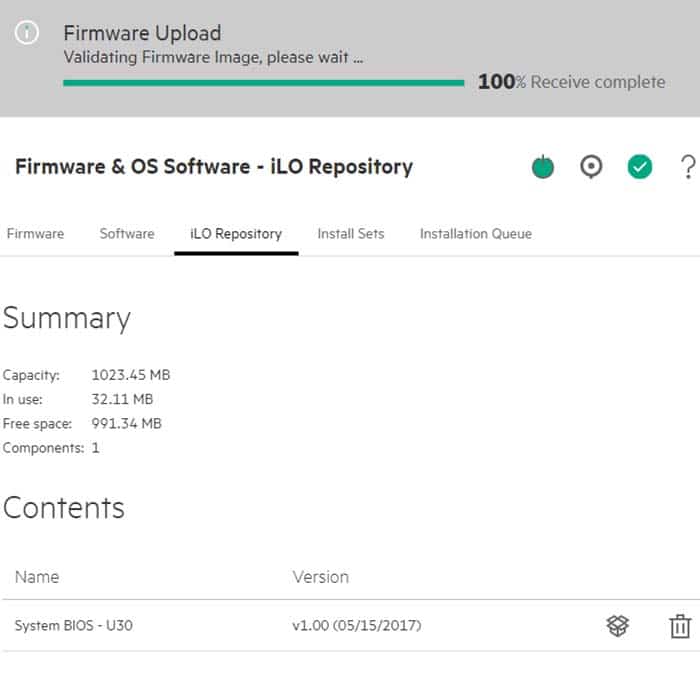Select the iLO Repository tab
Viewport: 700px width, 700px height.
pos(236,234)
